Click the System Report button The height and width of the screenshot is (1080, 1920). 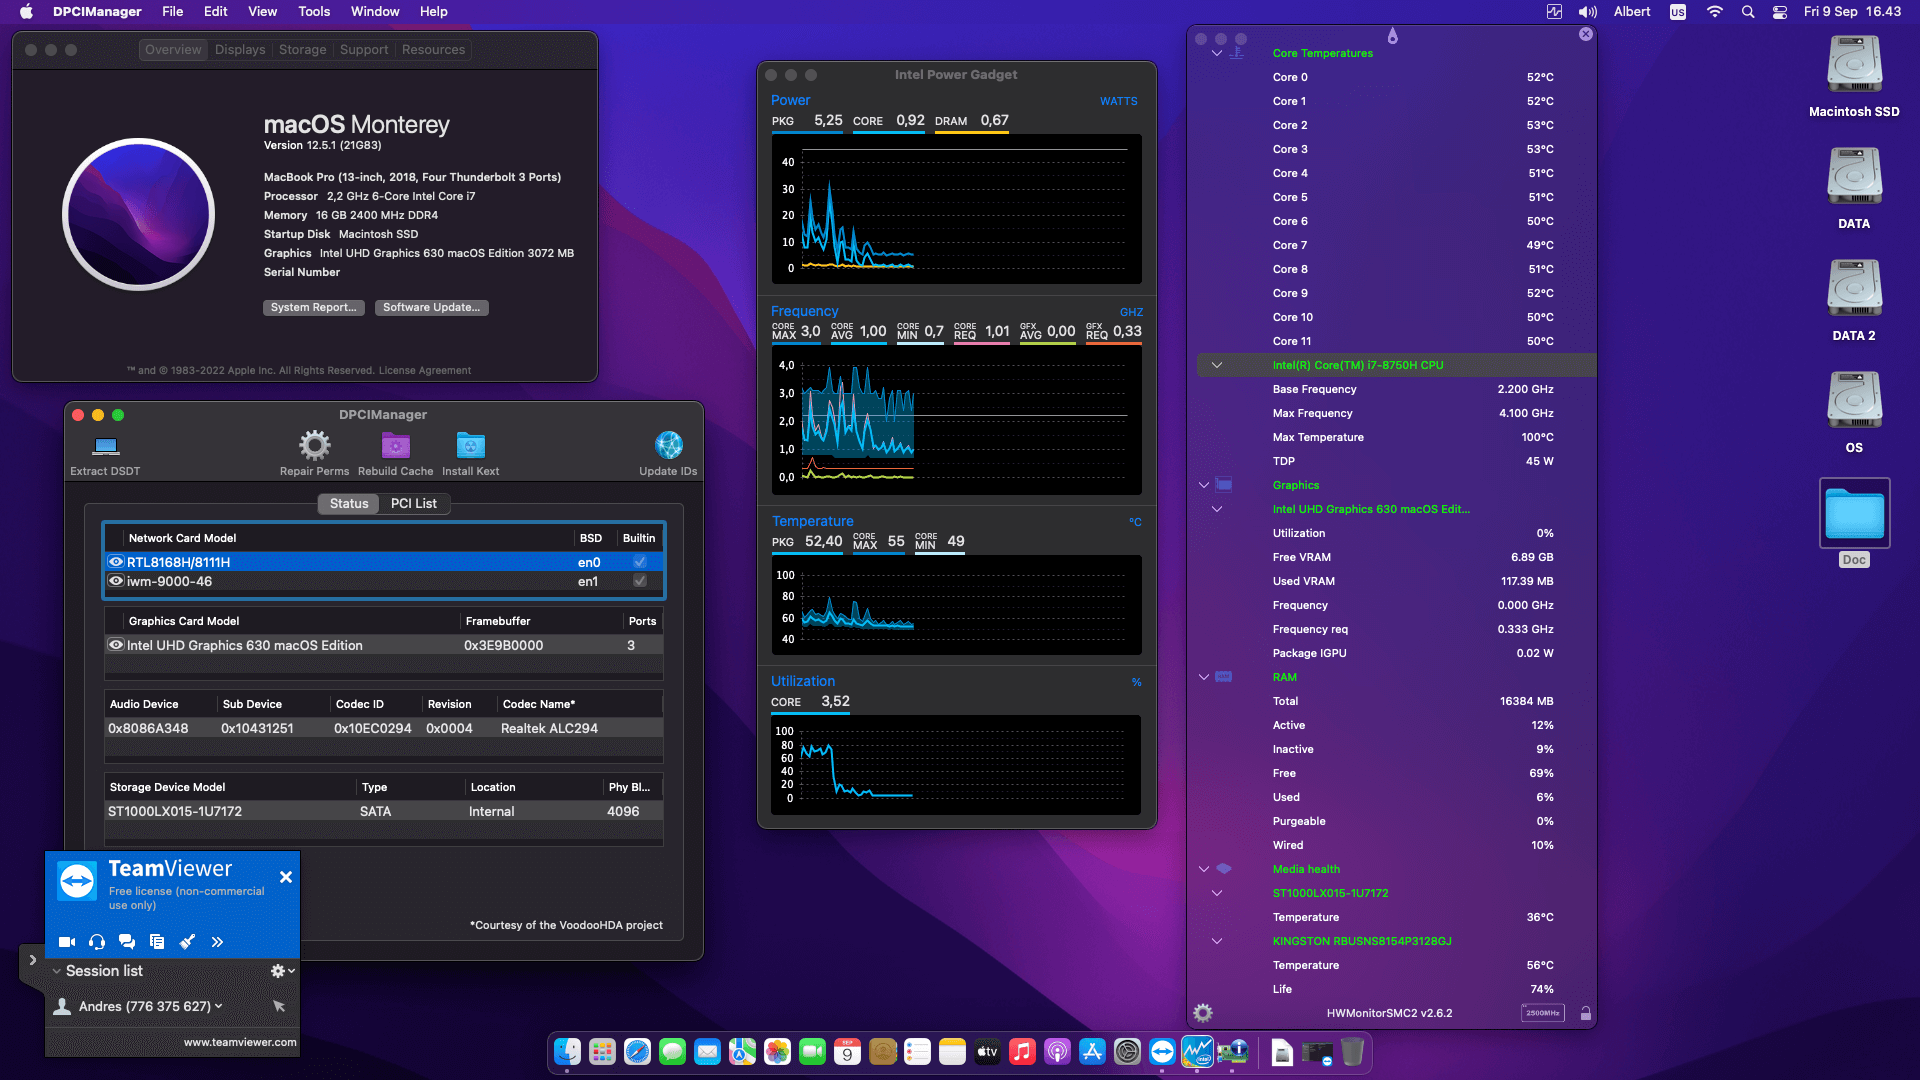(x=313, y=307)
